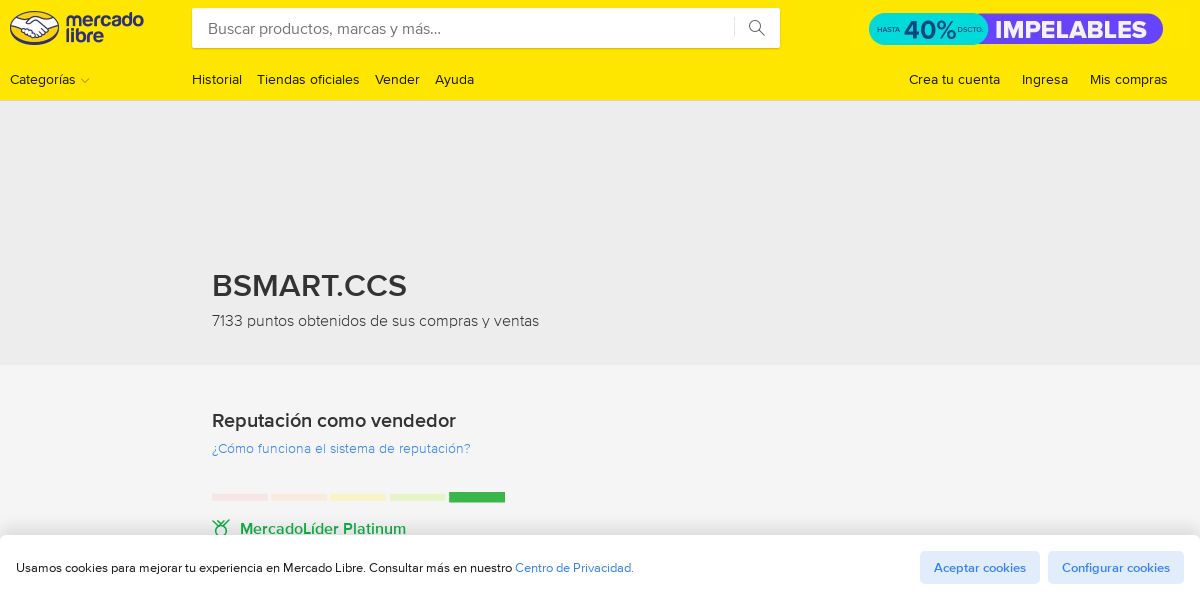Open the Ayuda section

point(454,80)
